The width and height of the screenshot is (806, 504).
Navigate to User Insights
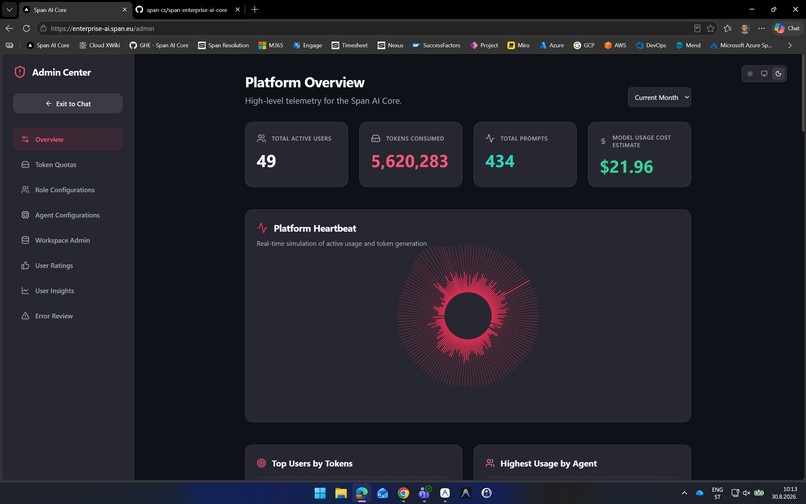click(x=68, y=291)
